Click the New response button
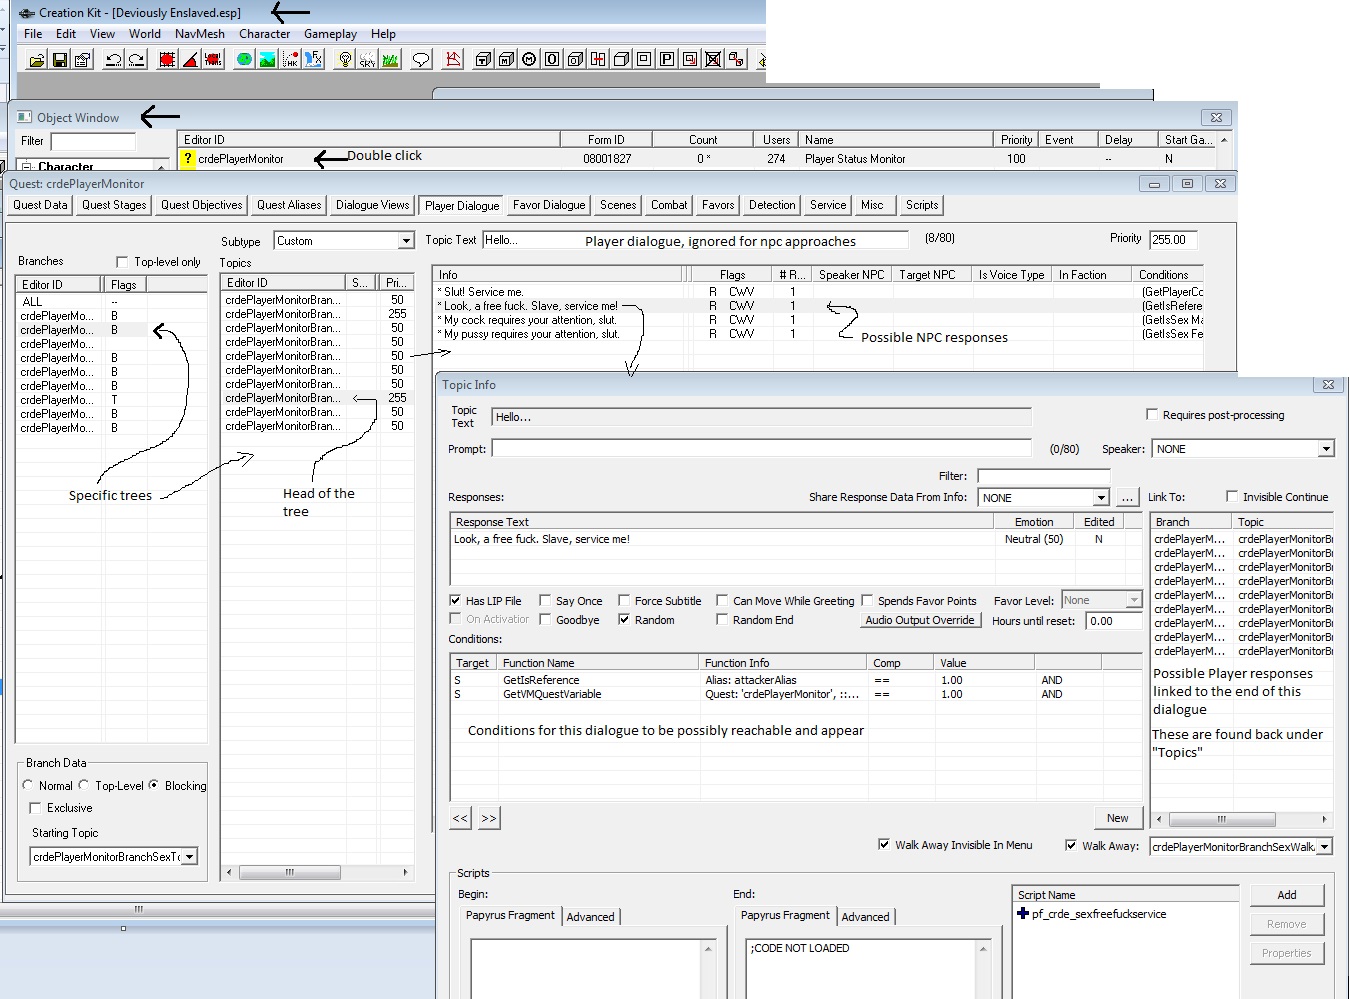 [x=1117, y=818]
